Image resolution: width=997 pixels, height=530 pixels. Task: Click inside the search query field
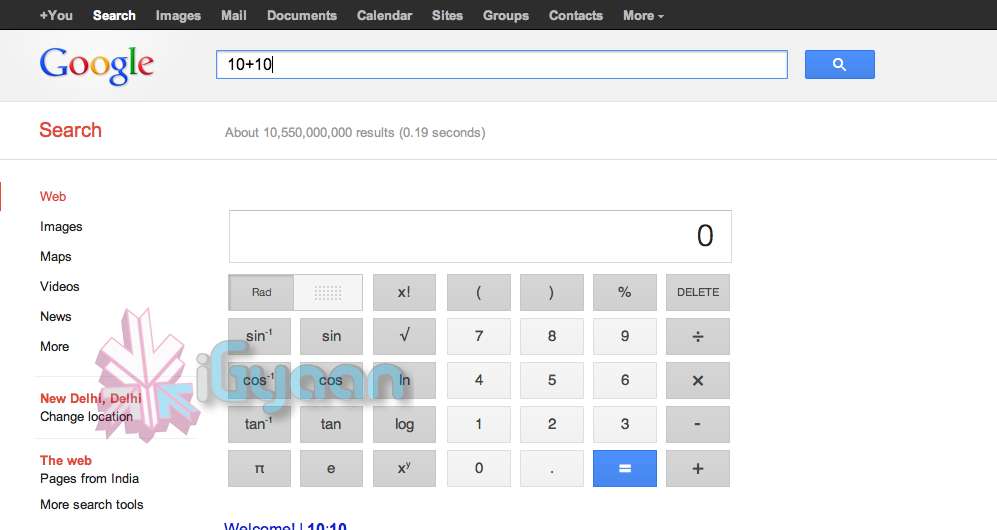500,65
